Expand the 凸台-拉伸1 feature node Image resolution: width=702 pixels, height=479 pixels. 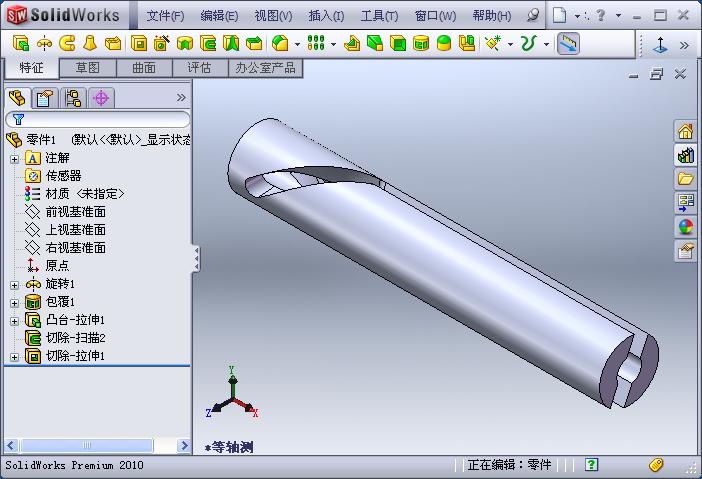(14, 321)
